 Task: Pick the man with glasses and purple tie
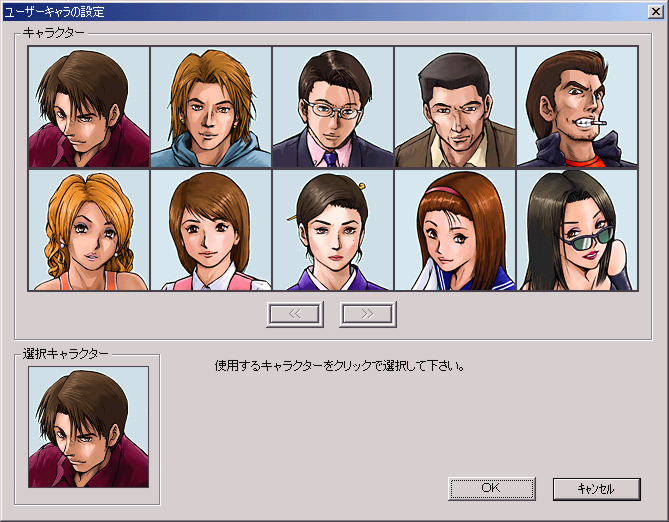pos(333,108)
